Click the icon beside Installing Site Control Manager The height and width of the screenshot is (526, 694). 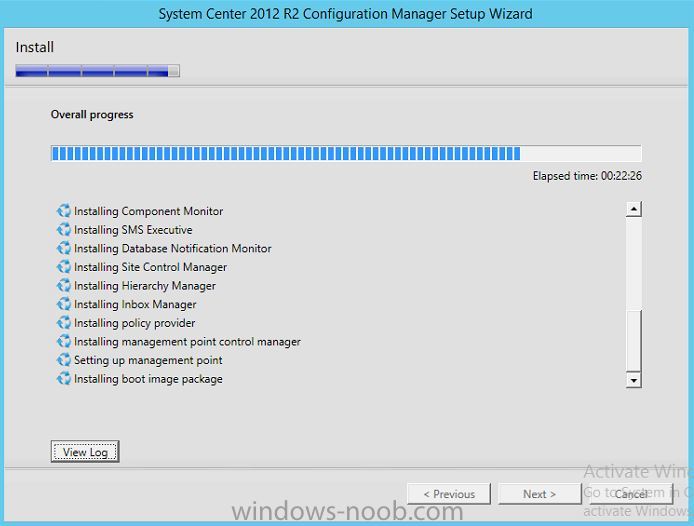[64, 267]
